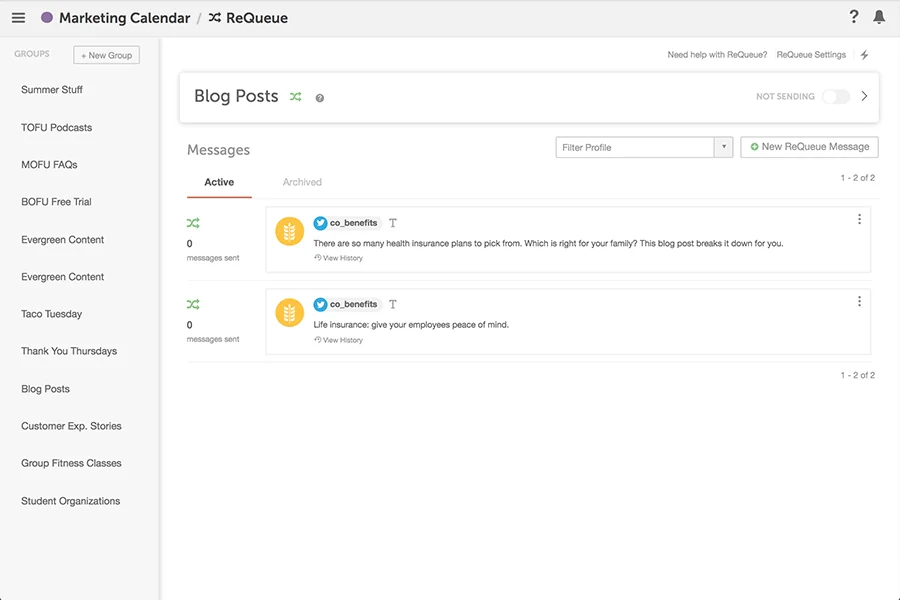Open the kebab menu on the second message
This screenshot has height=600, width=900.
(x=858, y=300)
